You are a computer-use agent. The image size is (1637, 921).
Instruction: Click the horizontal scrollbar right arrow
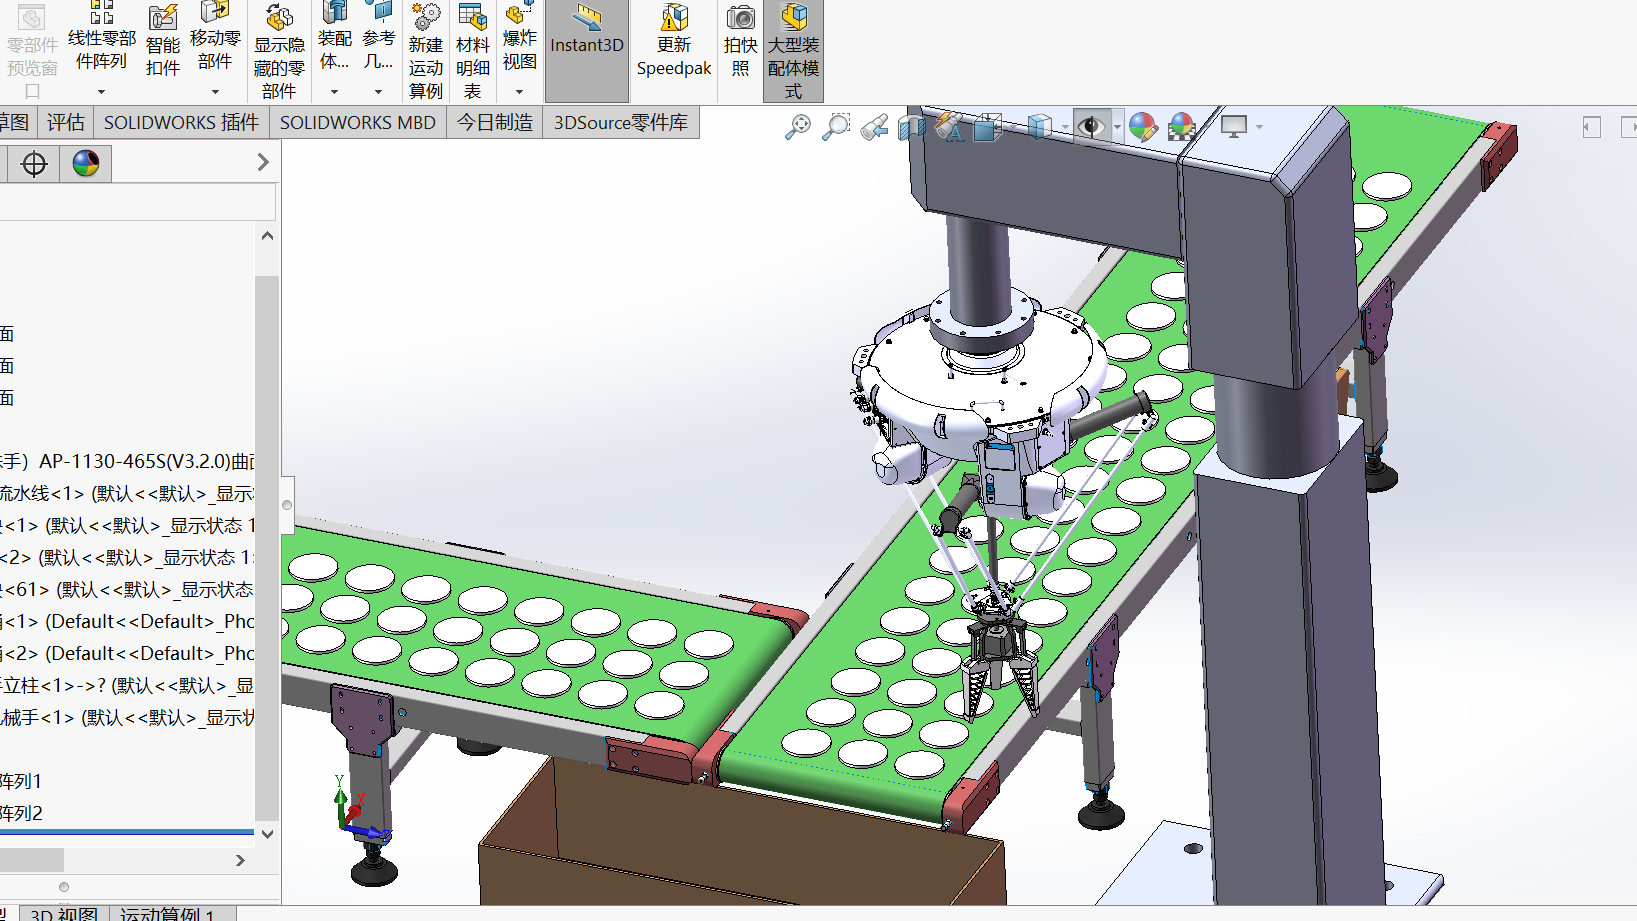click(240, 860)
